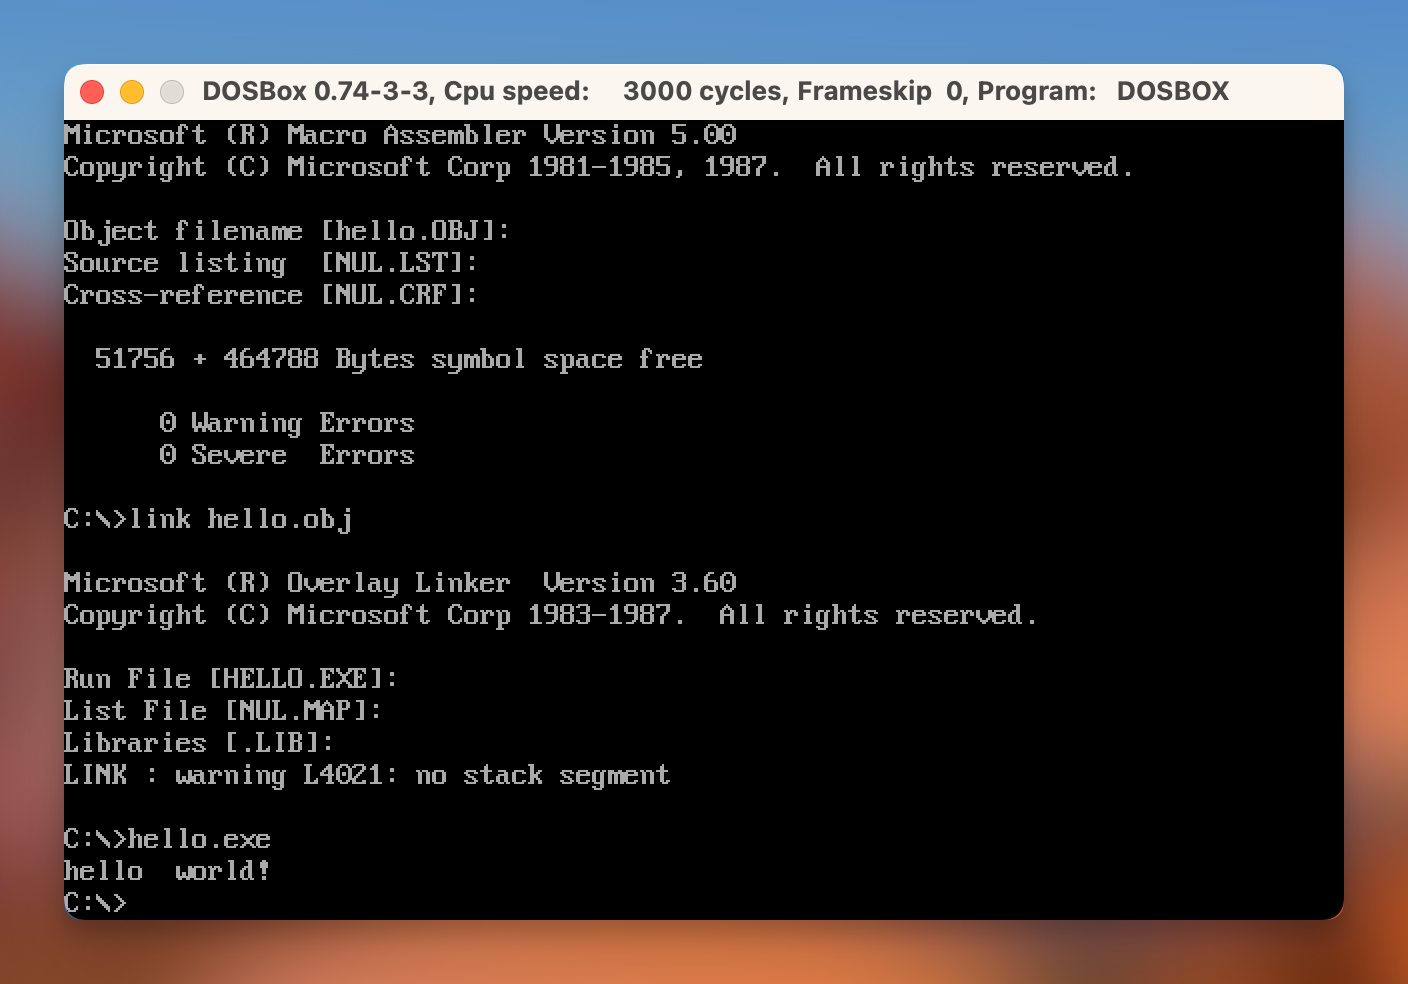The image size is (1408, 984).
Task: Click the 'Cross-reference [NUL.CRF]:' line
Action: [x=271, y=295]
